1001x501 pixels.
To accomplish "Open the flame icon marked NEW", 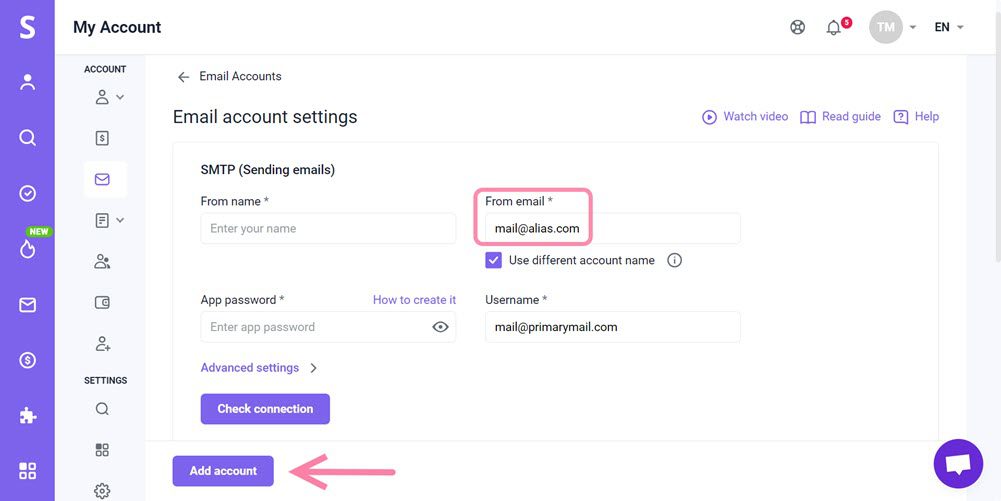I will pyautogui.click(x=28, y=248).
